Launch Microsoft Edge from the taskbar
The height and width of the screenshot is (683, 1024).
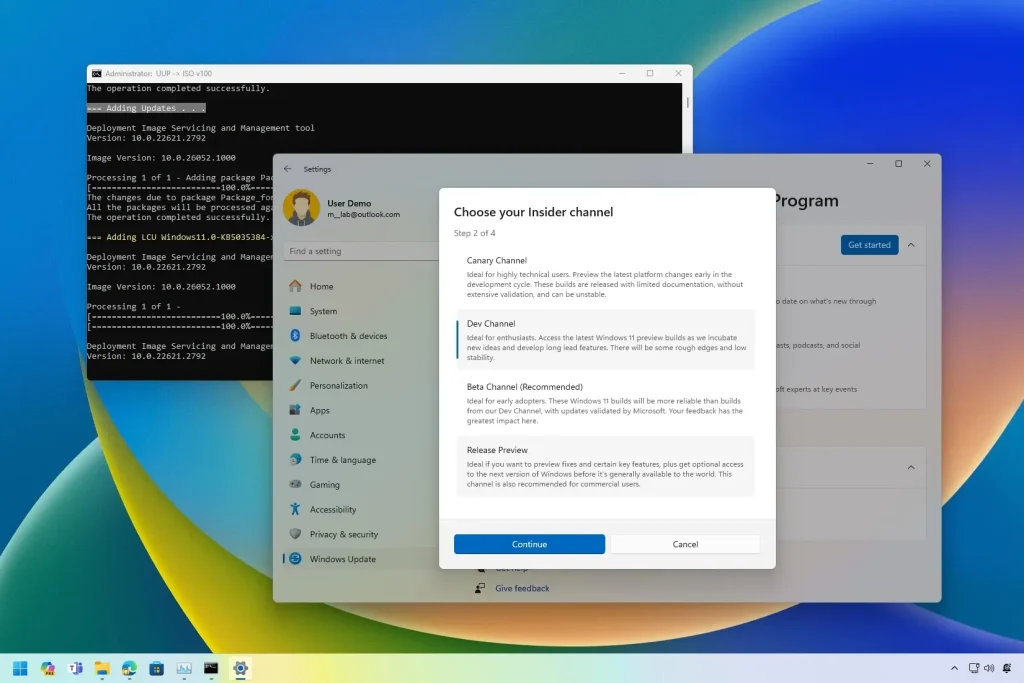pos(129,668)
